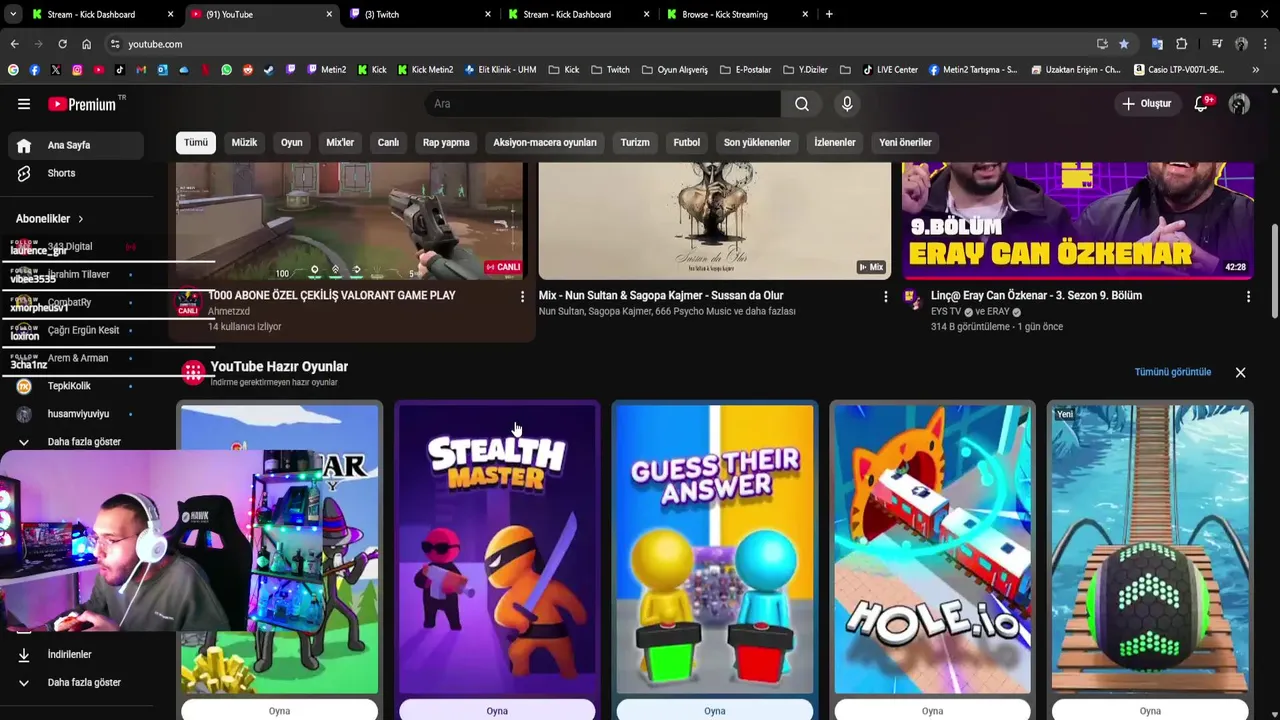Viewport: 1280px width, 720px height.
Task: Open options menu for Valorant livestream video
Action: 522,297
